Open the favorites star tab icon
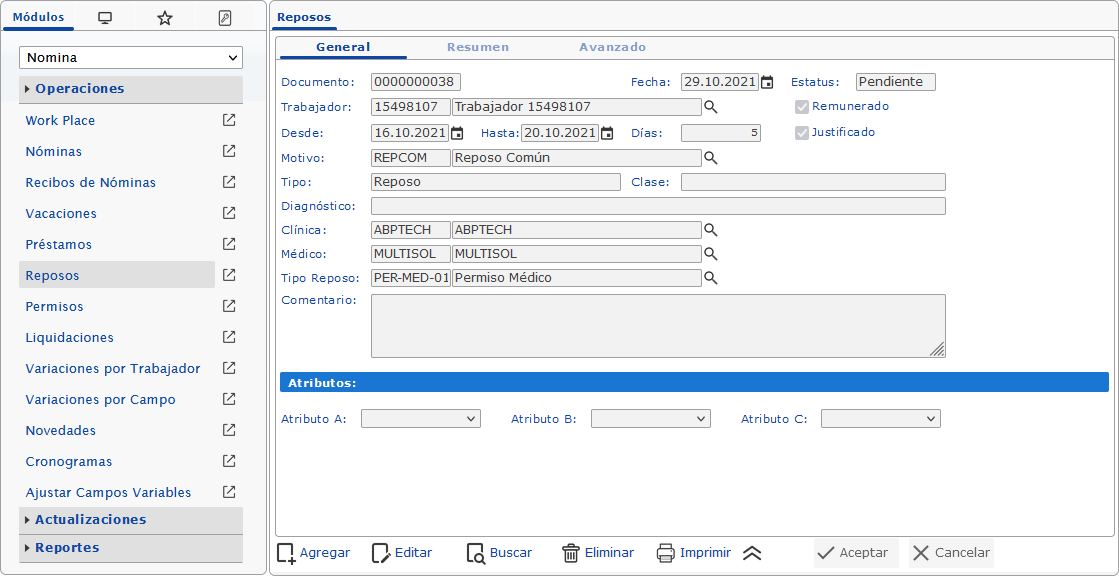 tap(165, 18)
